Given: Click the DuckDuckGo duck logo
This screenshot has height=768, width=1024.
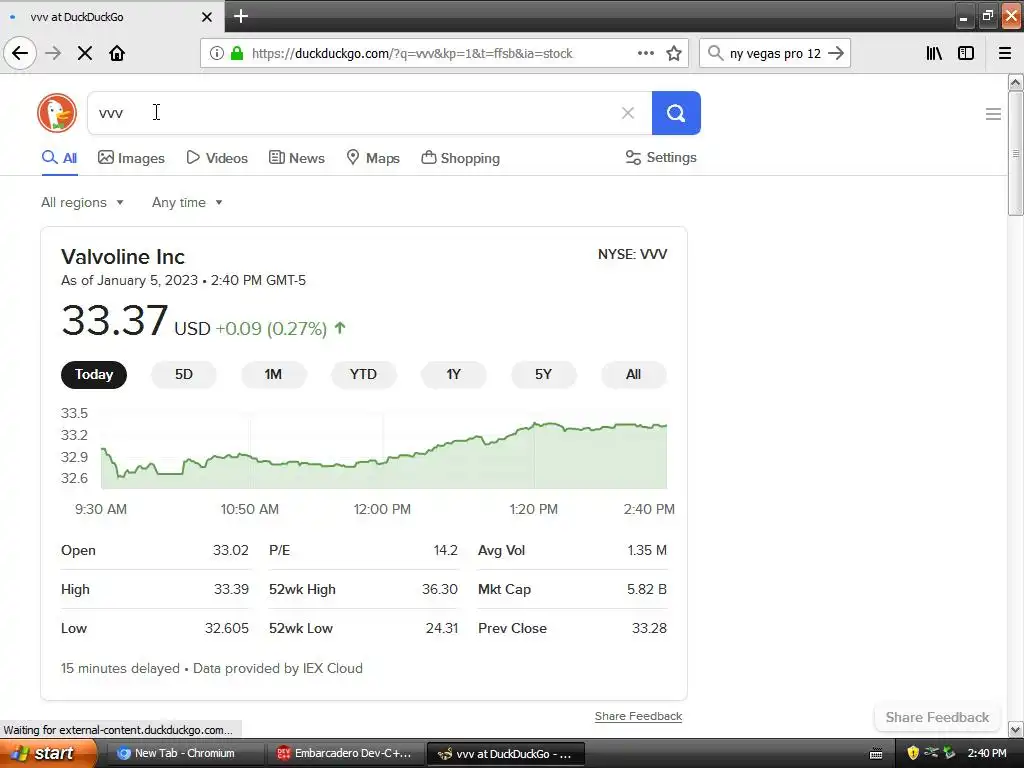Looking at the screenshot, I should pos(57,113).
